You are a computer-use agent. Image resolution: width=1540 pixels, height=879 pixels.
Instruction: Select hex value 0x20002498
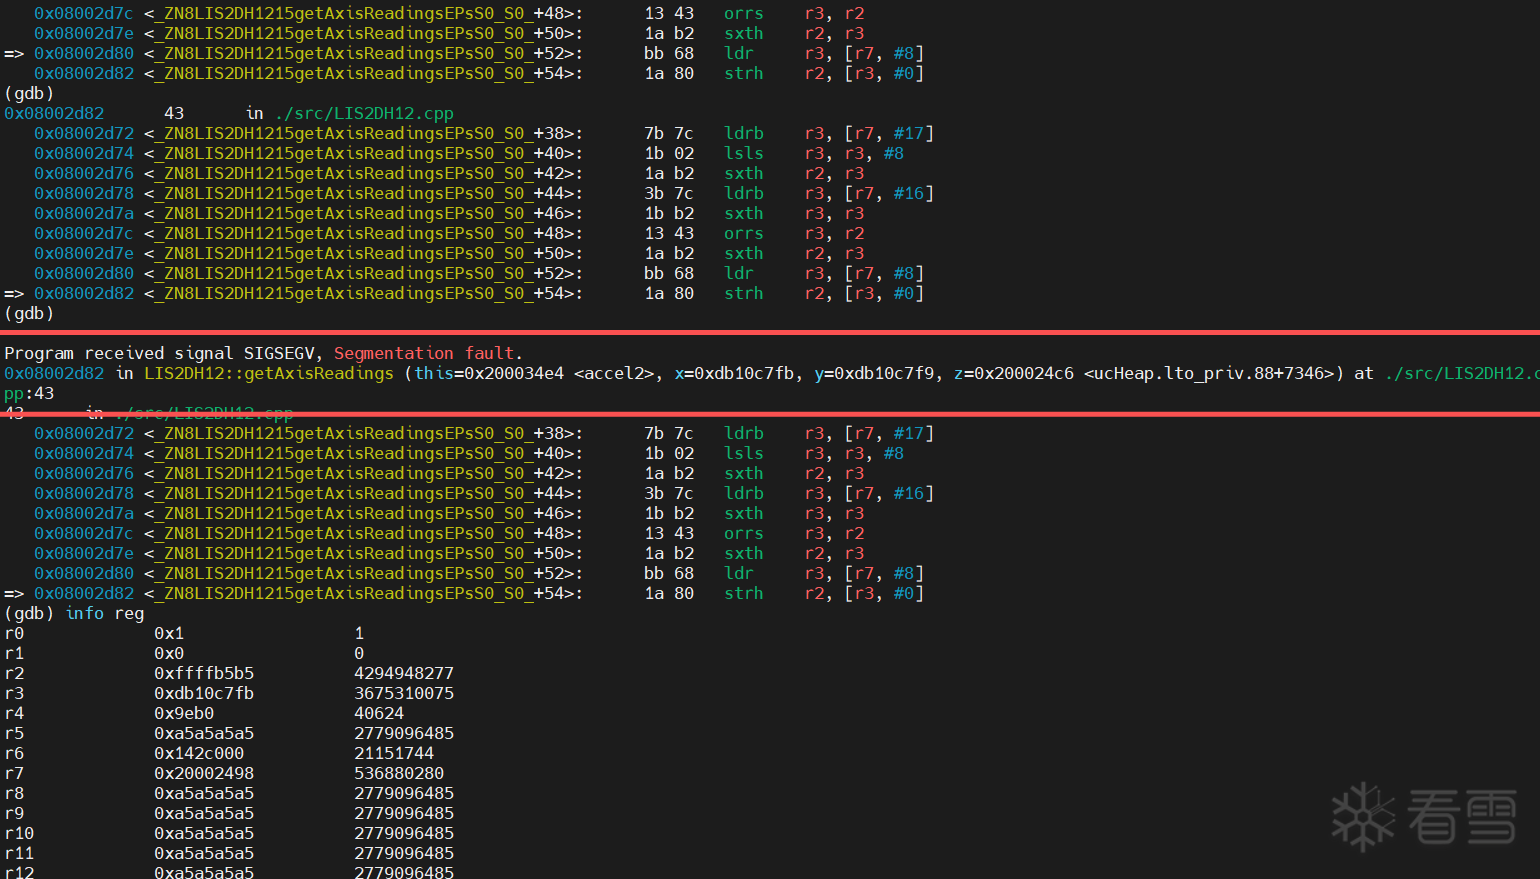coord(204,773)
